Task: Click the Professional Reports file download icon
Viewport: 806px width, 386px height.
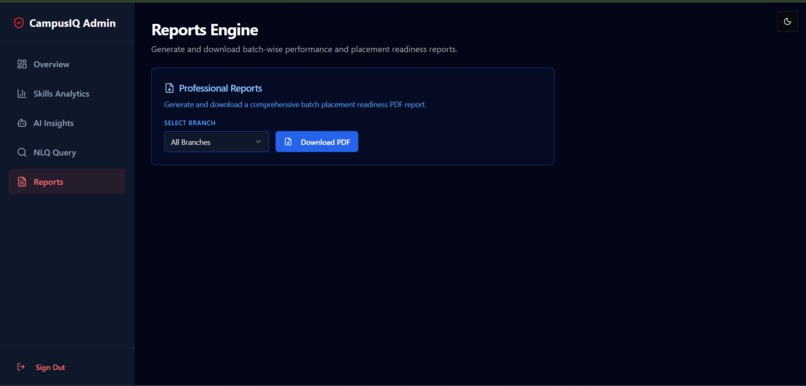Action: (169, 88)
